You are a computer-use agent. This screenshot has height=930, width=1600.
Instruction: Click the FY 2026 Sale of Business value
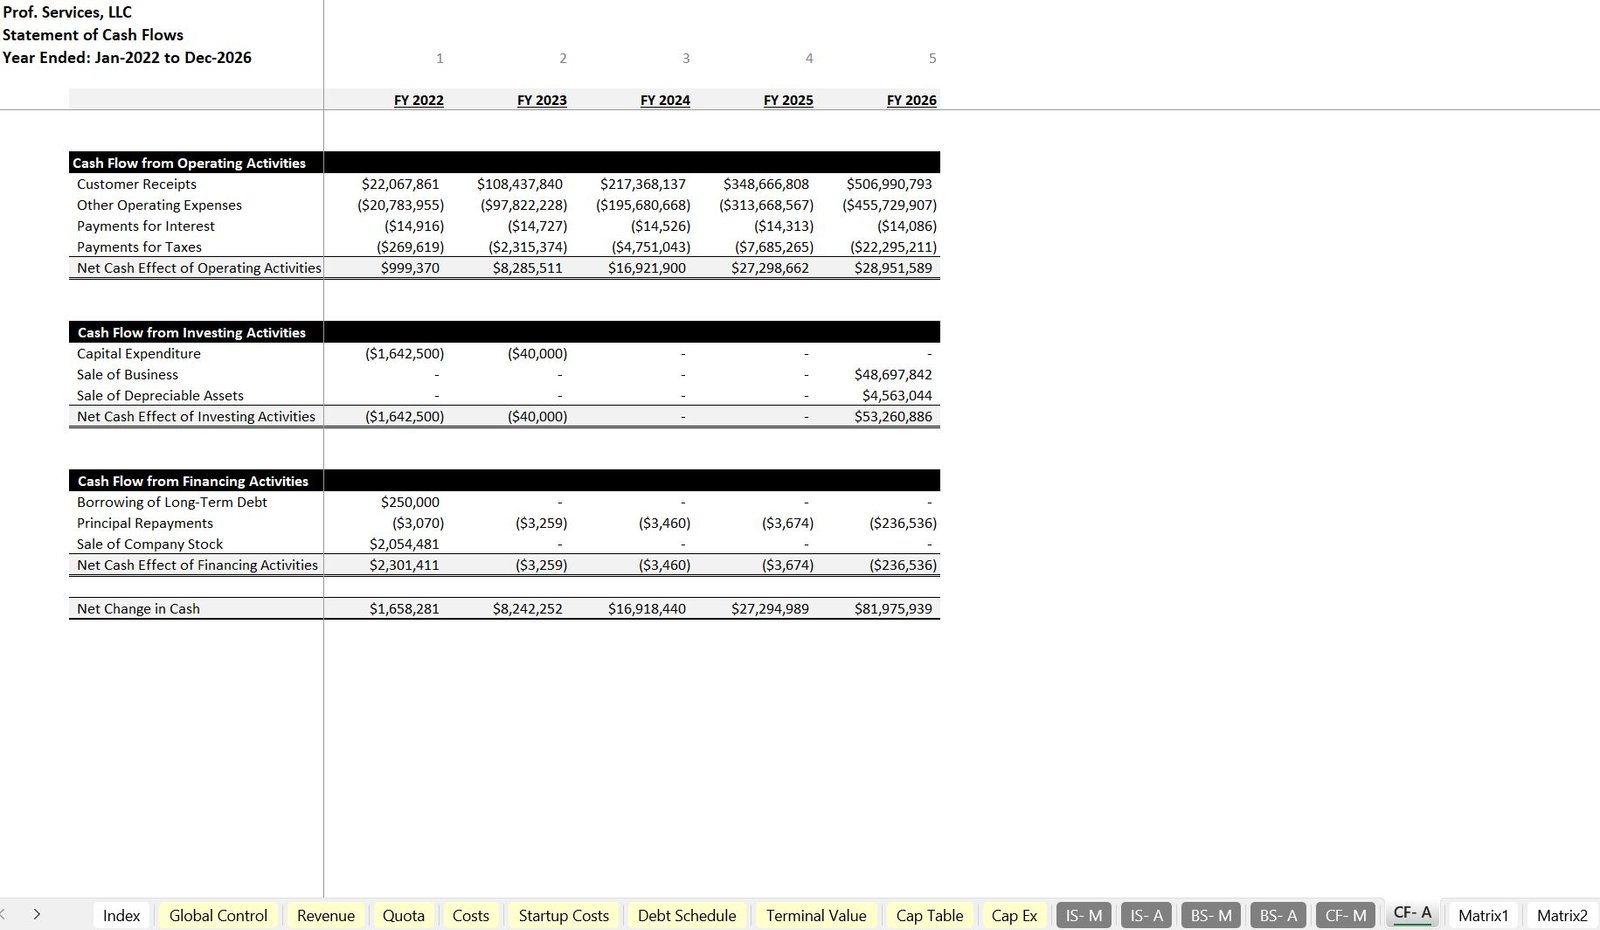pos(892,375)
